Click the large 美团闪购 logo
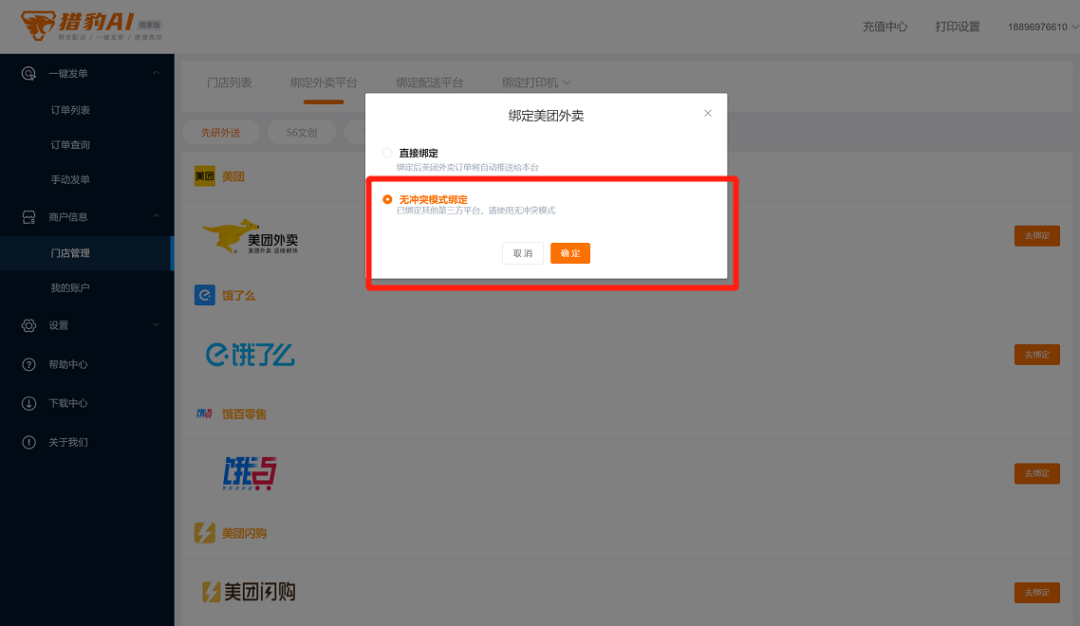Image resolution: width=1080 pixels, height=626 pixels. [x=249, y=592]
